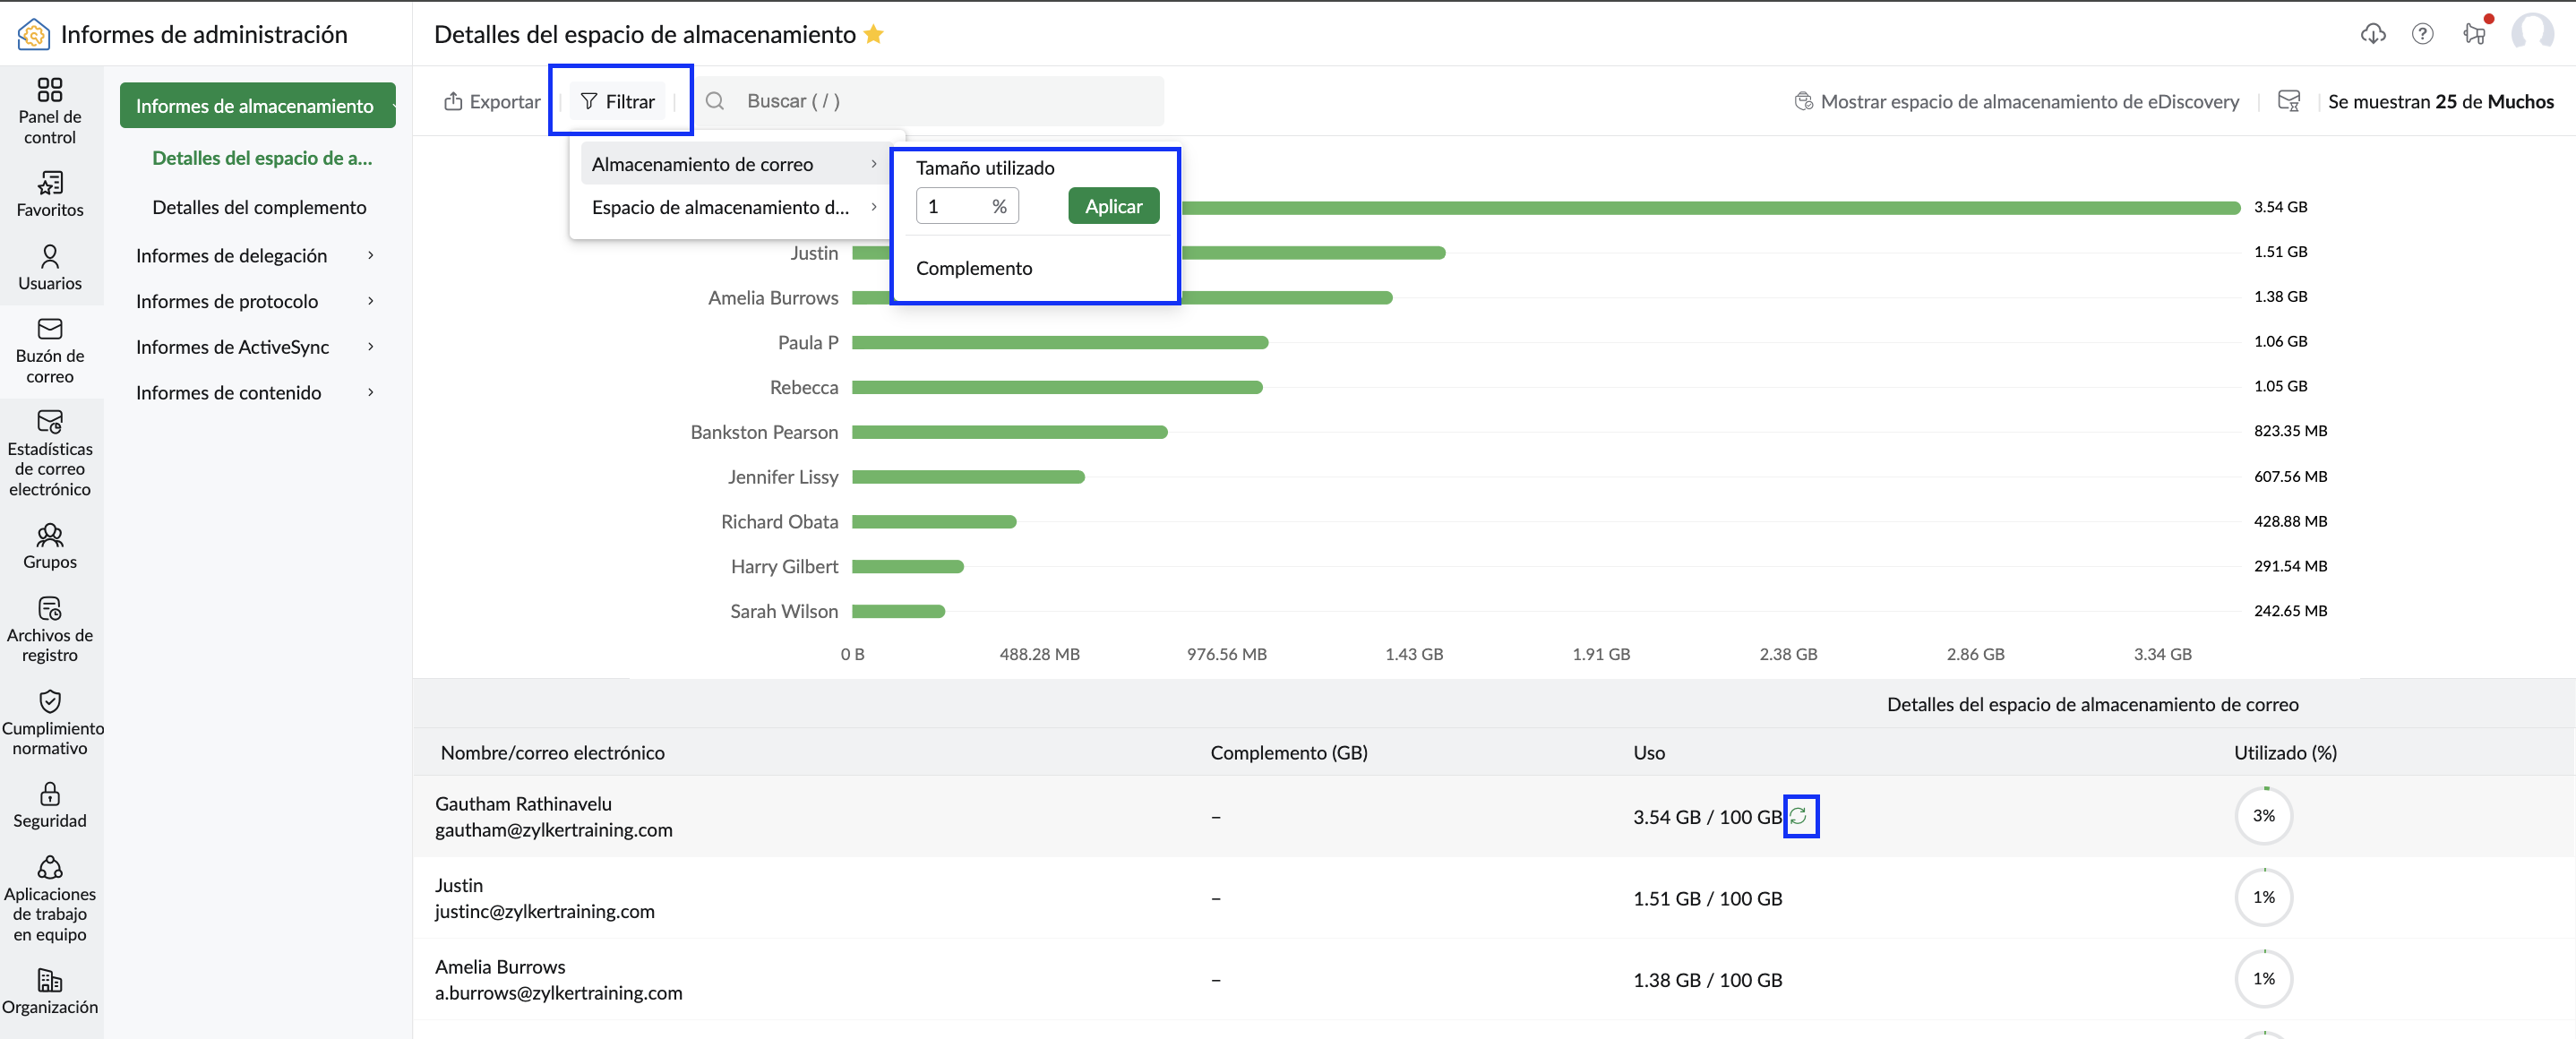Open Favoritos in the sidebar
2576x1039 pixels.
(x=50, y=194)
